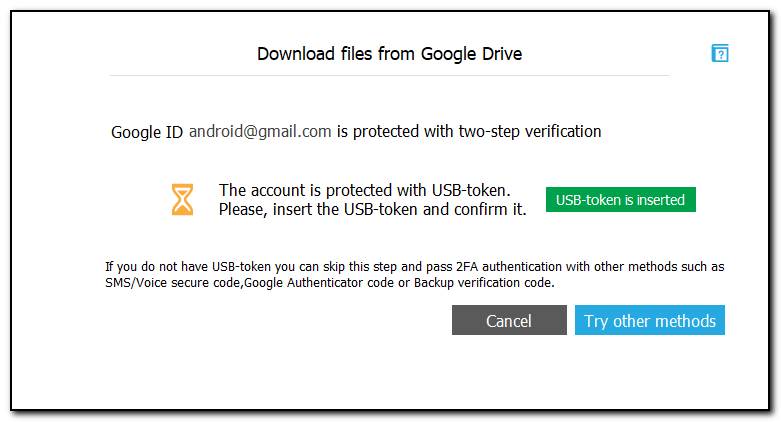781x422 pixels.
Task: Open the help icon in the dialog corner
Action: pyautogui.click(x=720, y=54)
